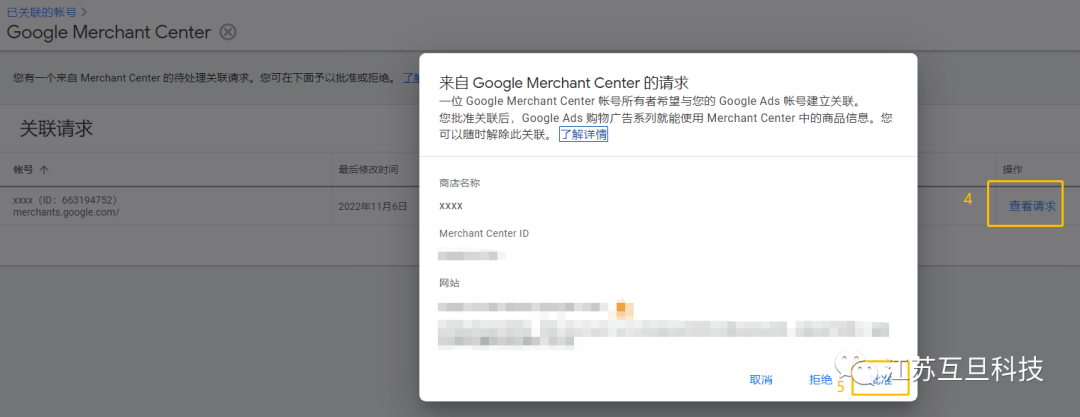Click the 最后修改时间 column header
The width and height of the screenshot is (1080, 417).
368,169
